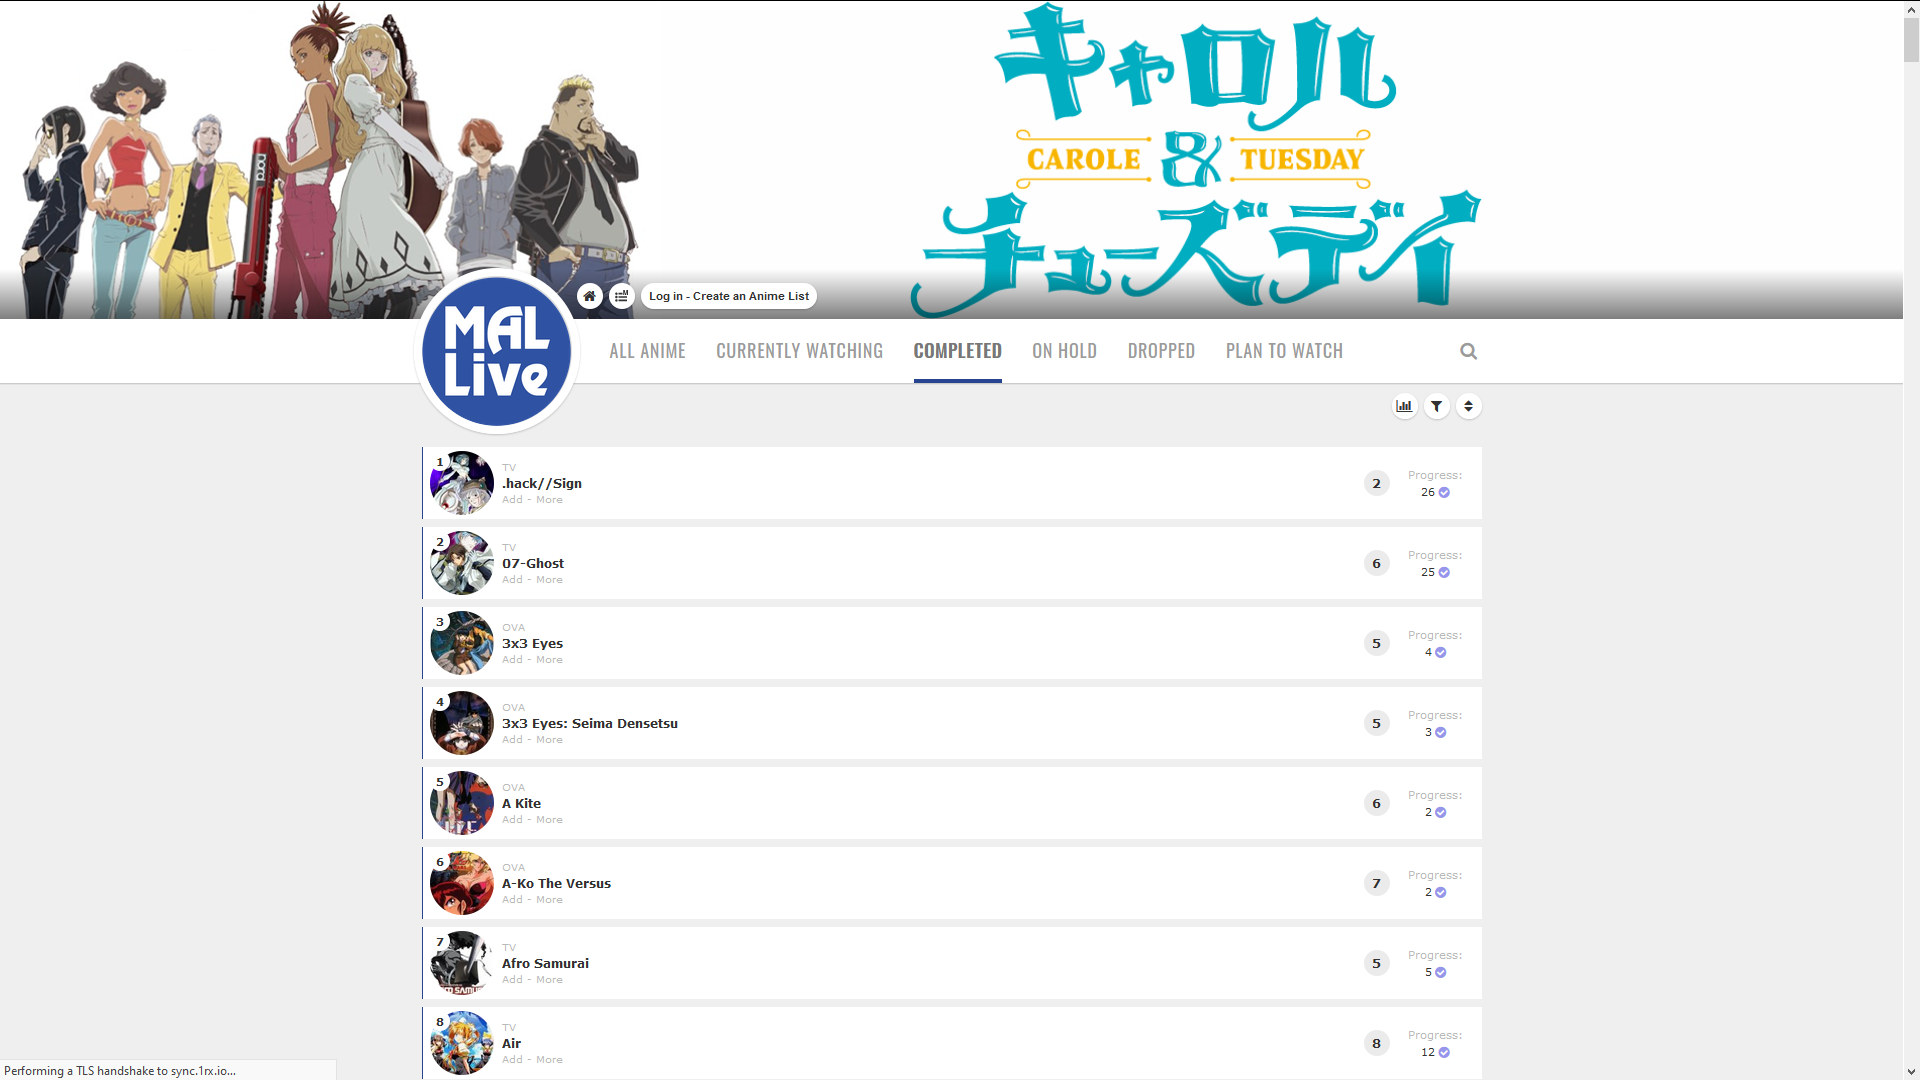The width and height of the screenshot is (1920, 1080).
Task: Click the completed checkmark for Afro Samurai
Action: tap(1441, 973)
